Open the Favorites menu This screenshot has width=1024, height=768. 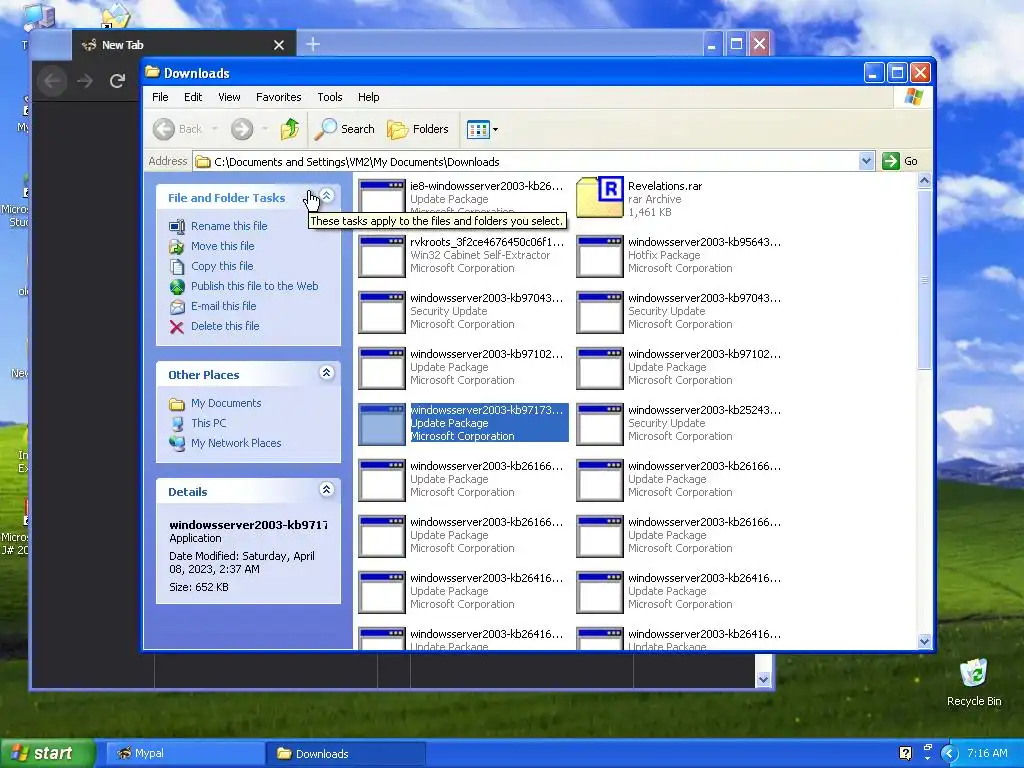coord(278,97)
